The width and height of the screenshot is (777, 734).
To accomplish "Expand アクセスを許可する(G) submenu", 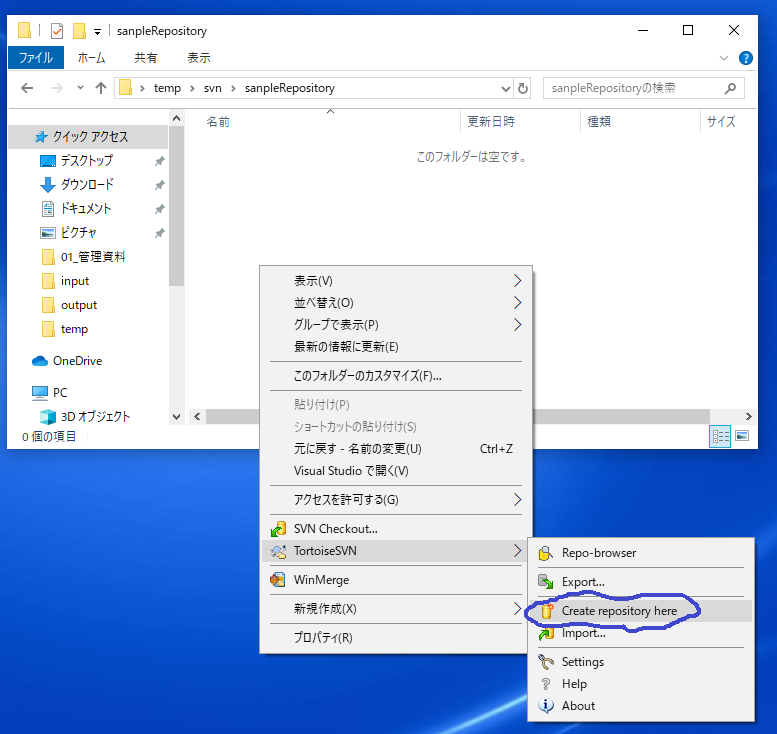I will click(x=396, y=500).
